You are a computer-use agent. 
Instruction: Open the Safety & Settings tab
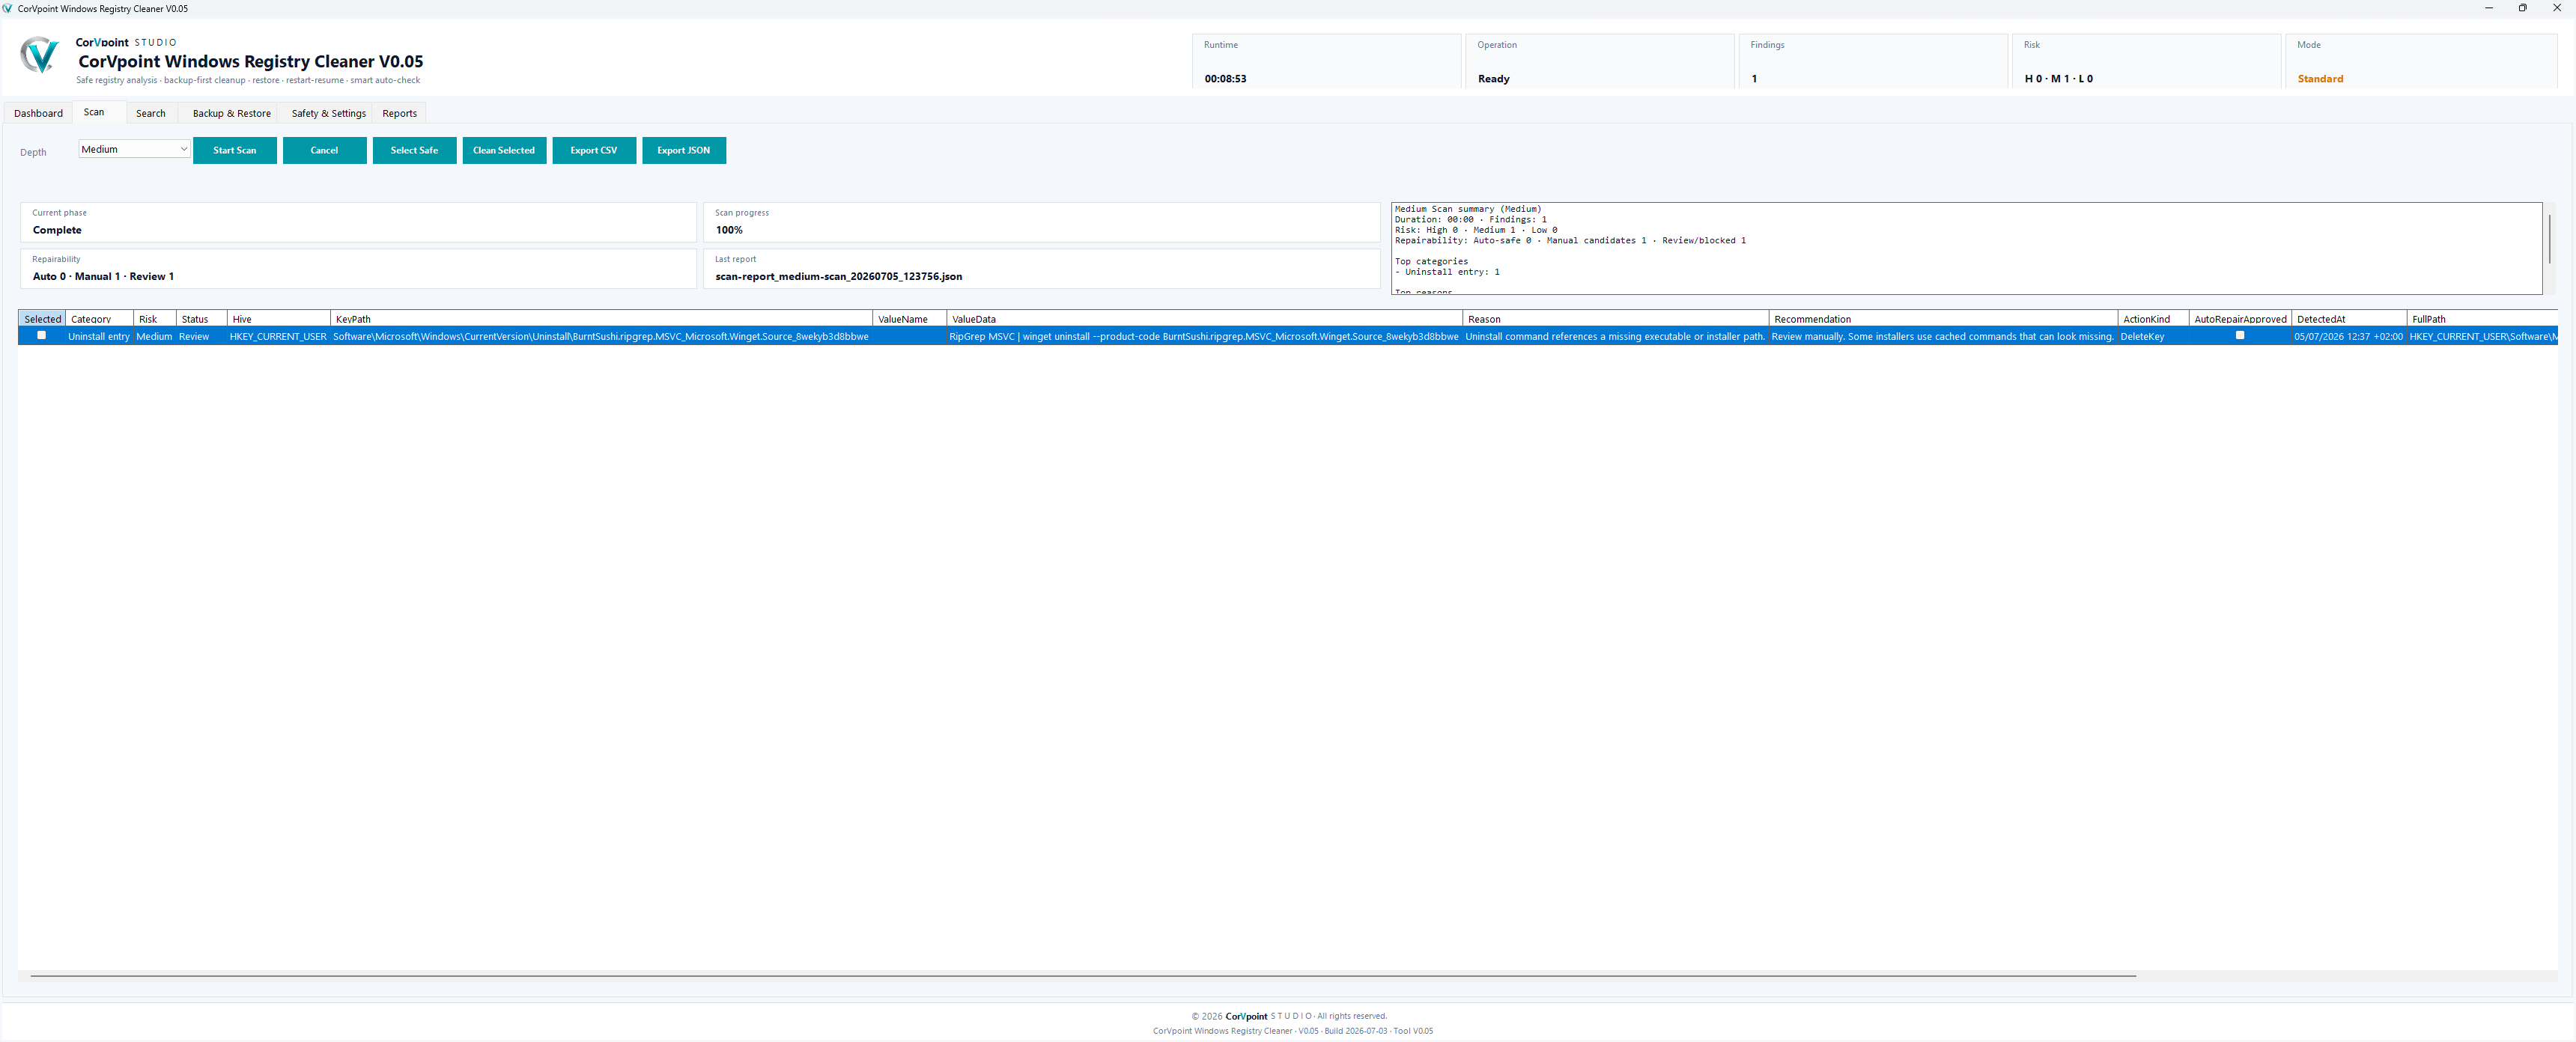coord(328,113)
